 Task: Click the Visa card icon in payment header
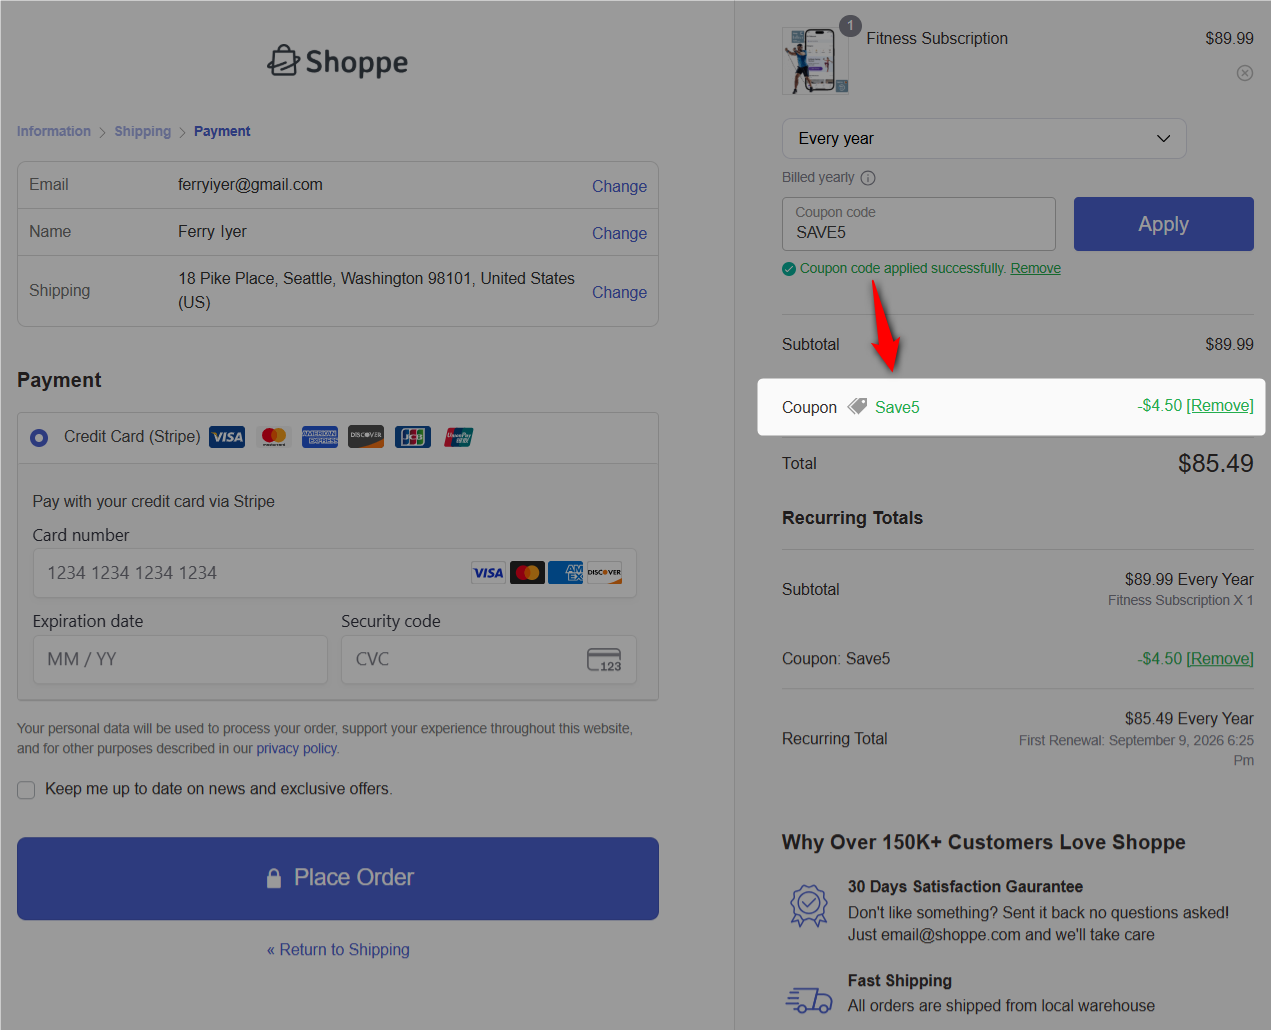click(x=226, y=436)
